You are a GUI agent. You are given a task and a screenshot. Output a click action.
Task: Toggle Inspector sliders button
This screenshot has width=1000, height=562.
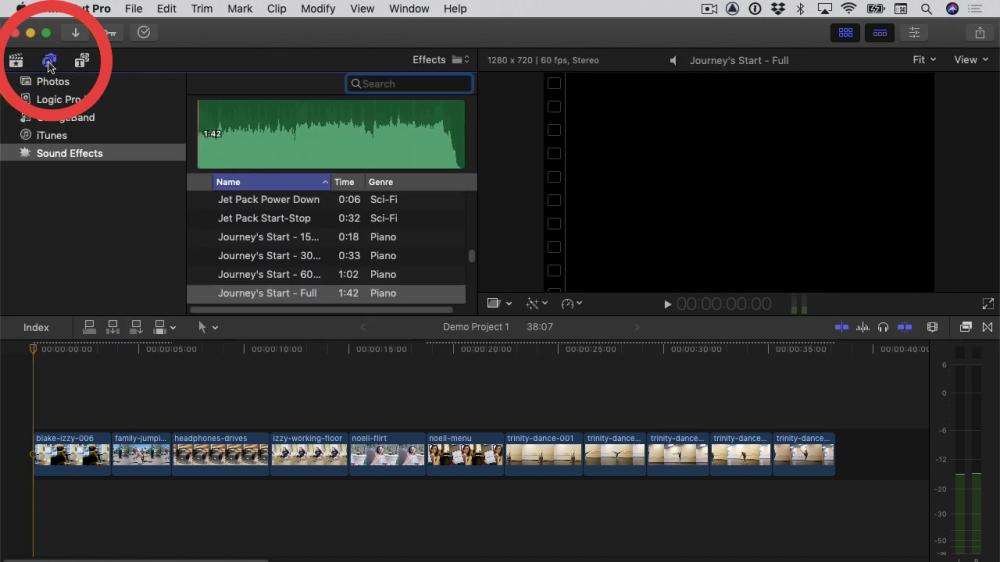tap(914, 33)
